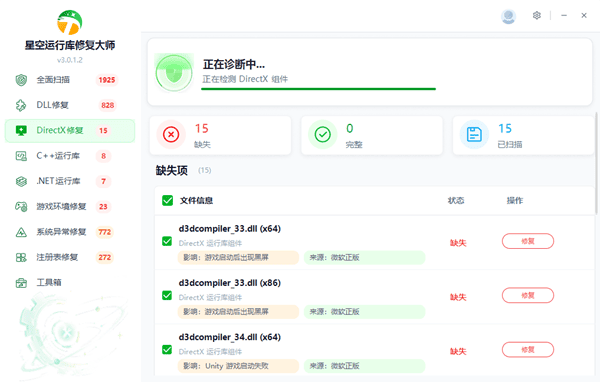600x382 pixels.
Task: Open 游戏环境修复 section
Action: pos(70,207)
